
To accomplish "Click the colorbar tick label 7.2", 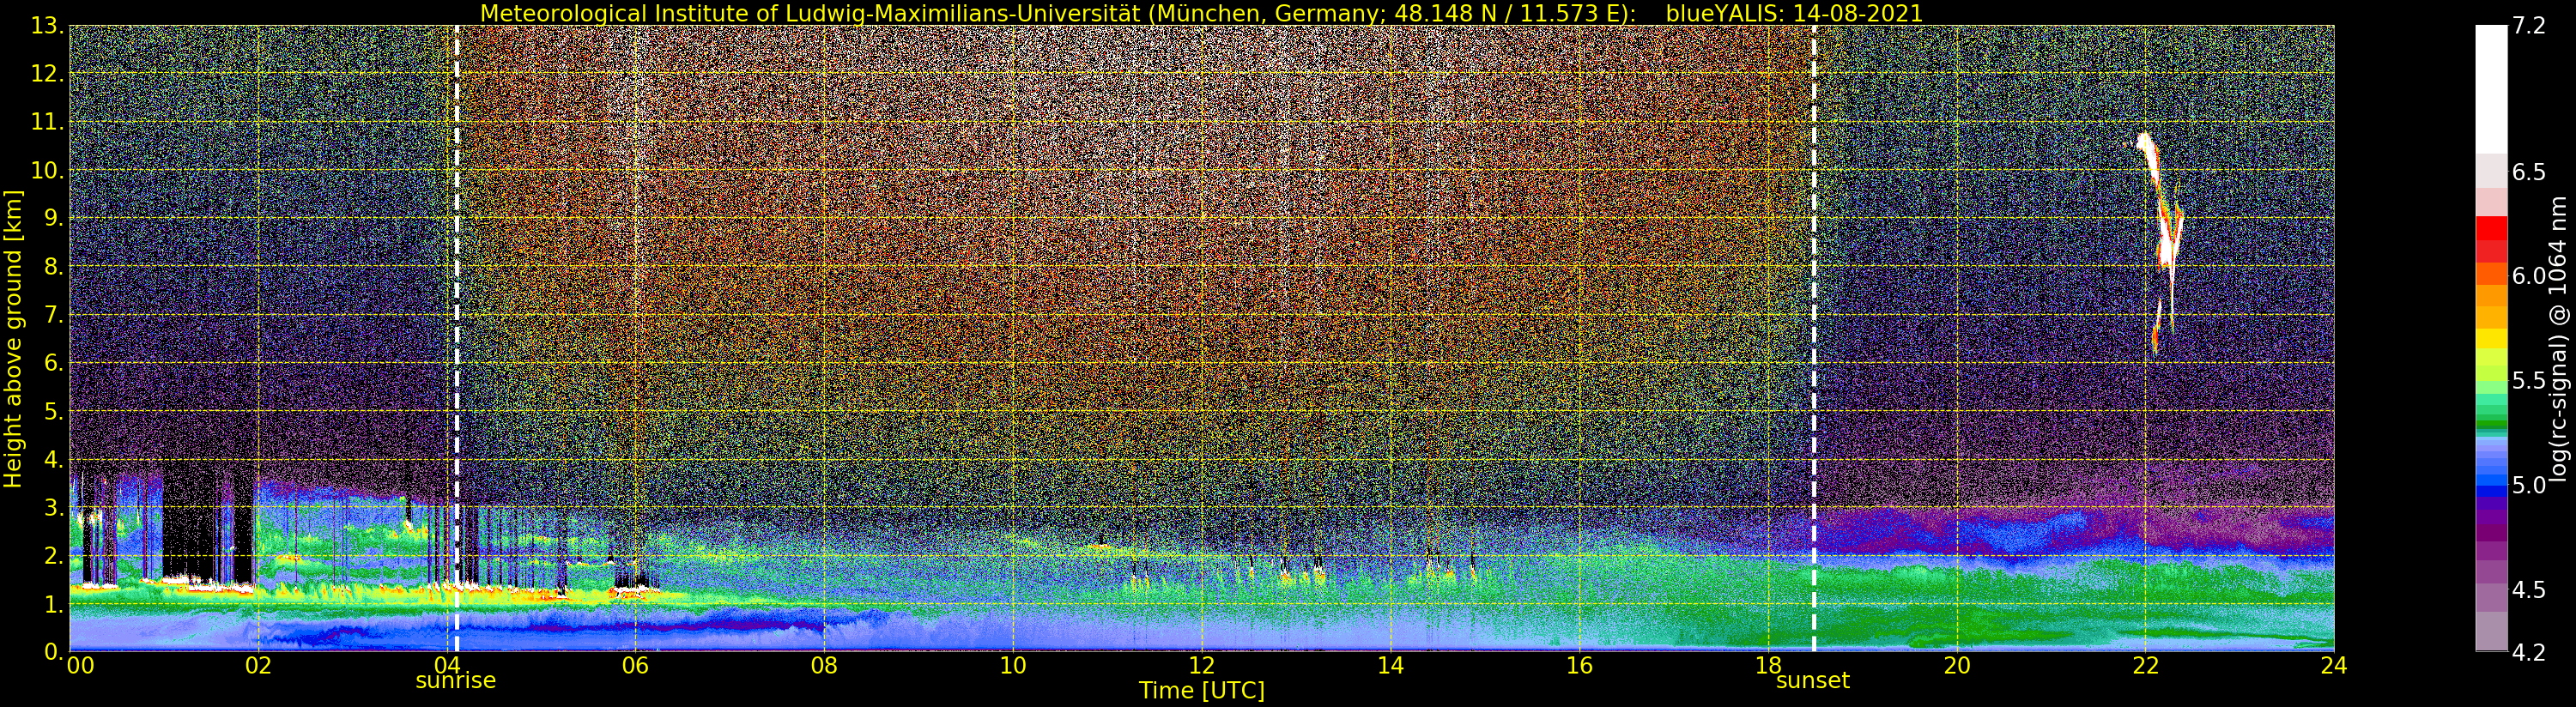I will click(2528, 26).
